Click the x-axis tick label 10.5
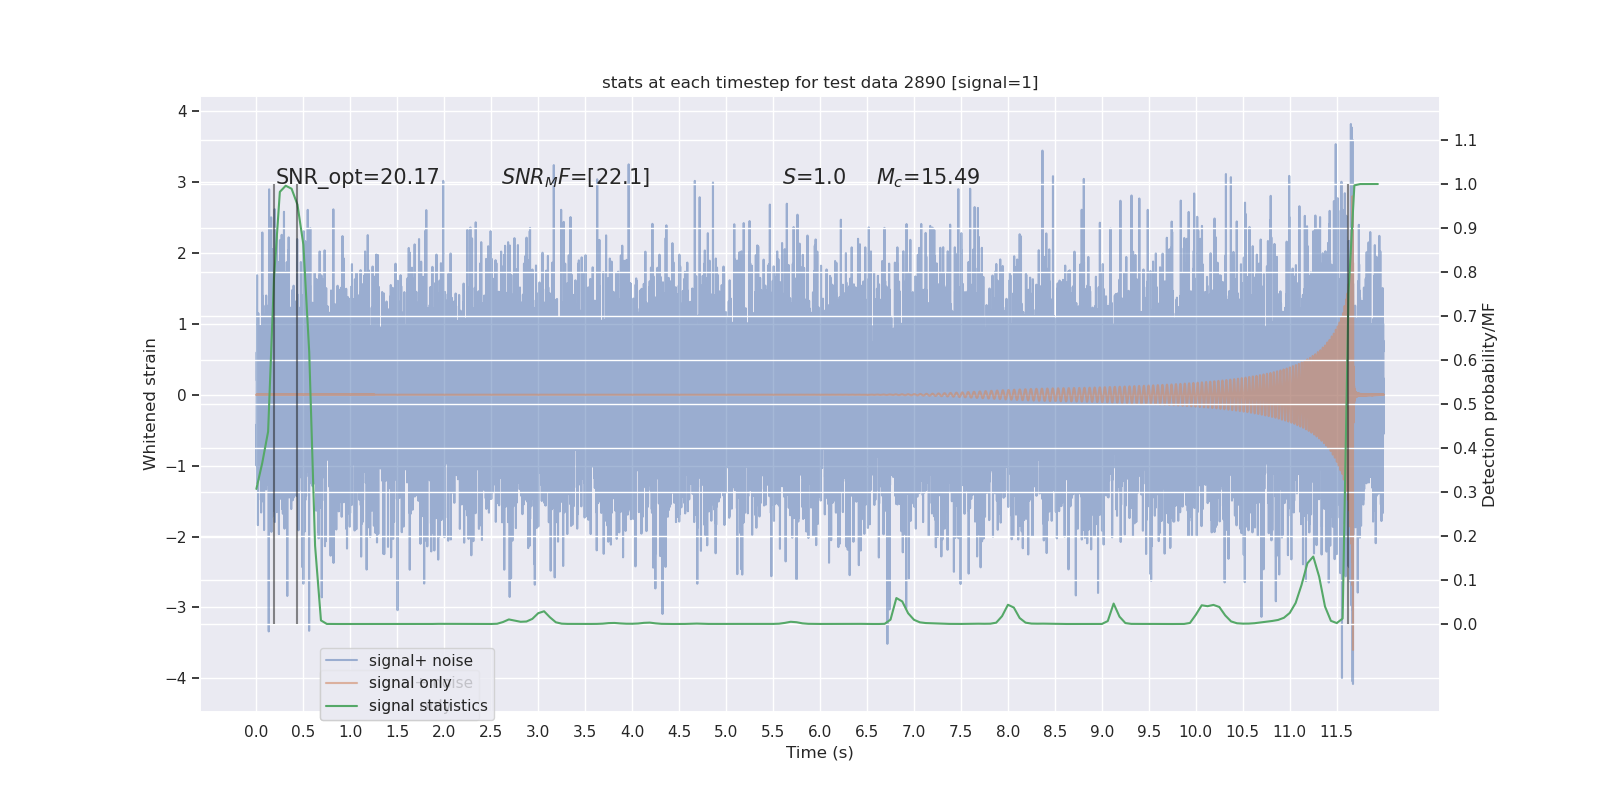 [x=1243, y=731]
